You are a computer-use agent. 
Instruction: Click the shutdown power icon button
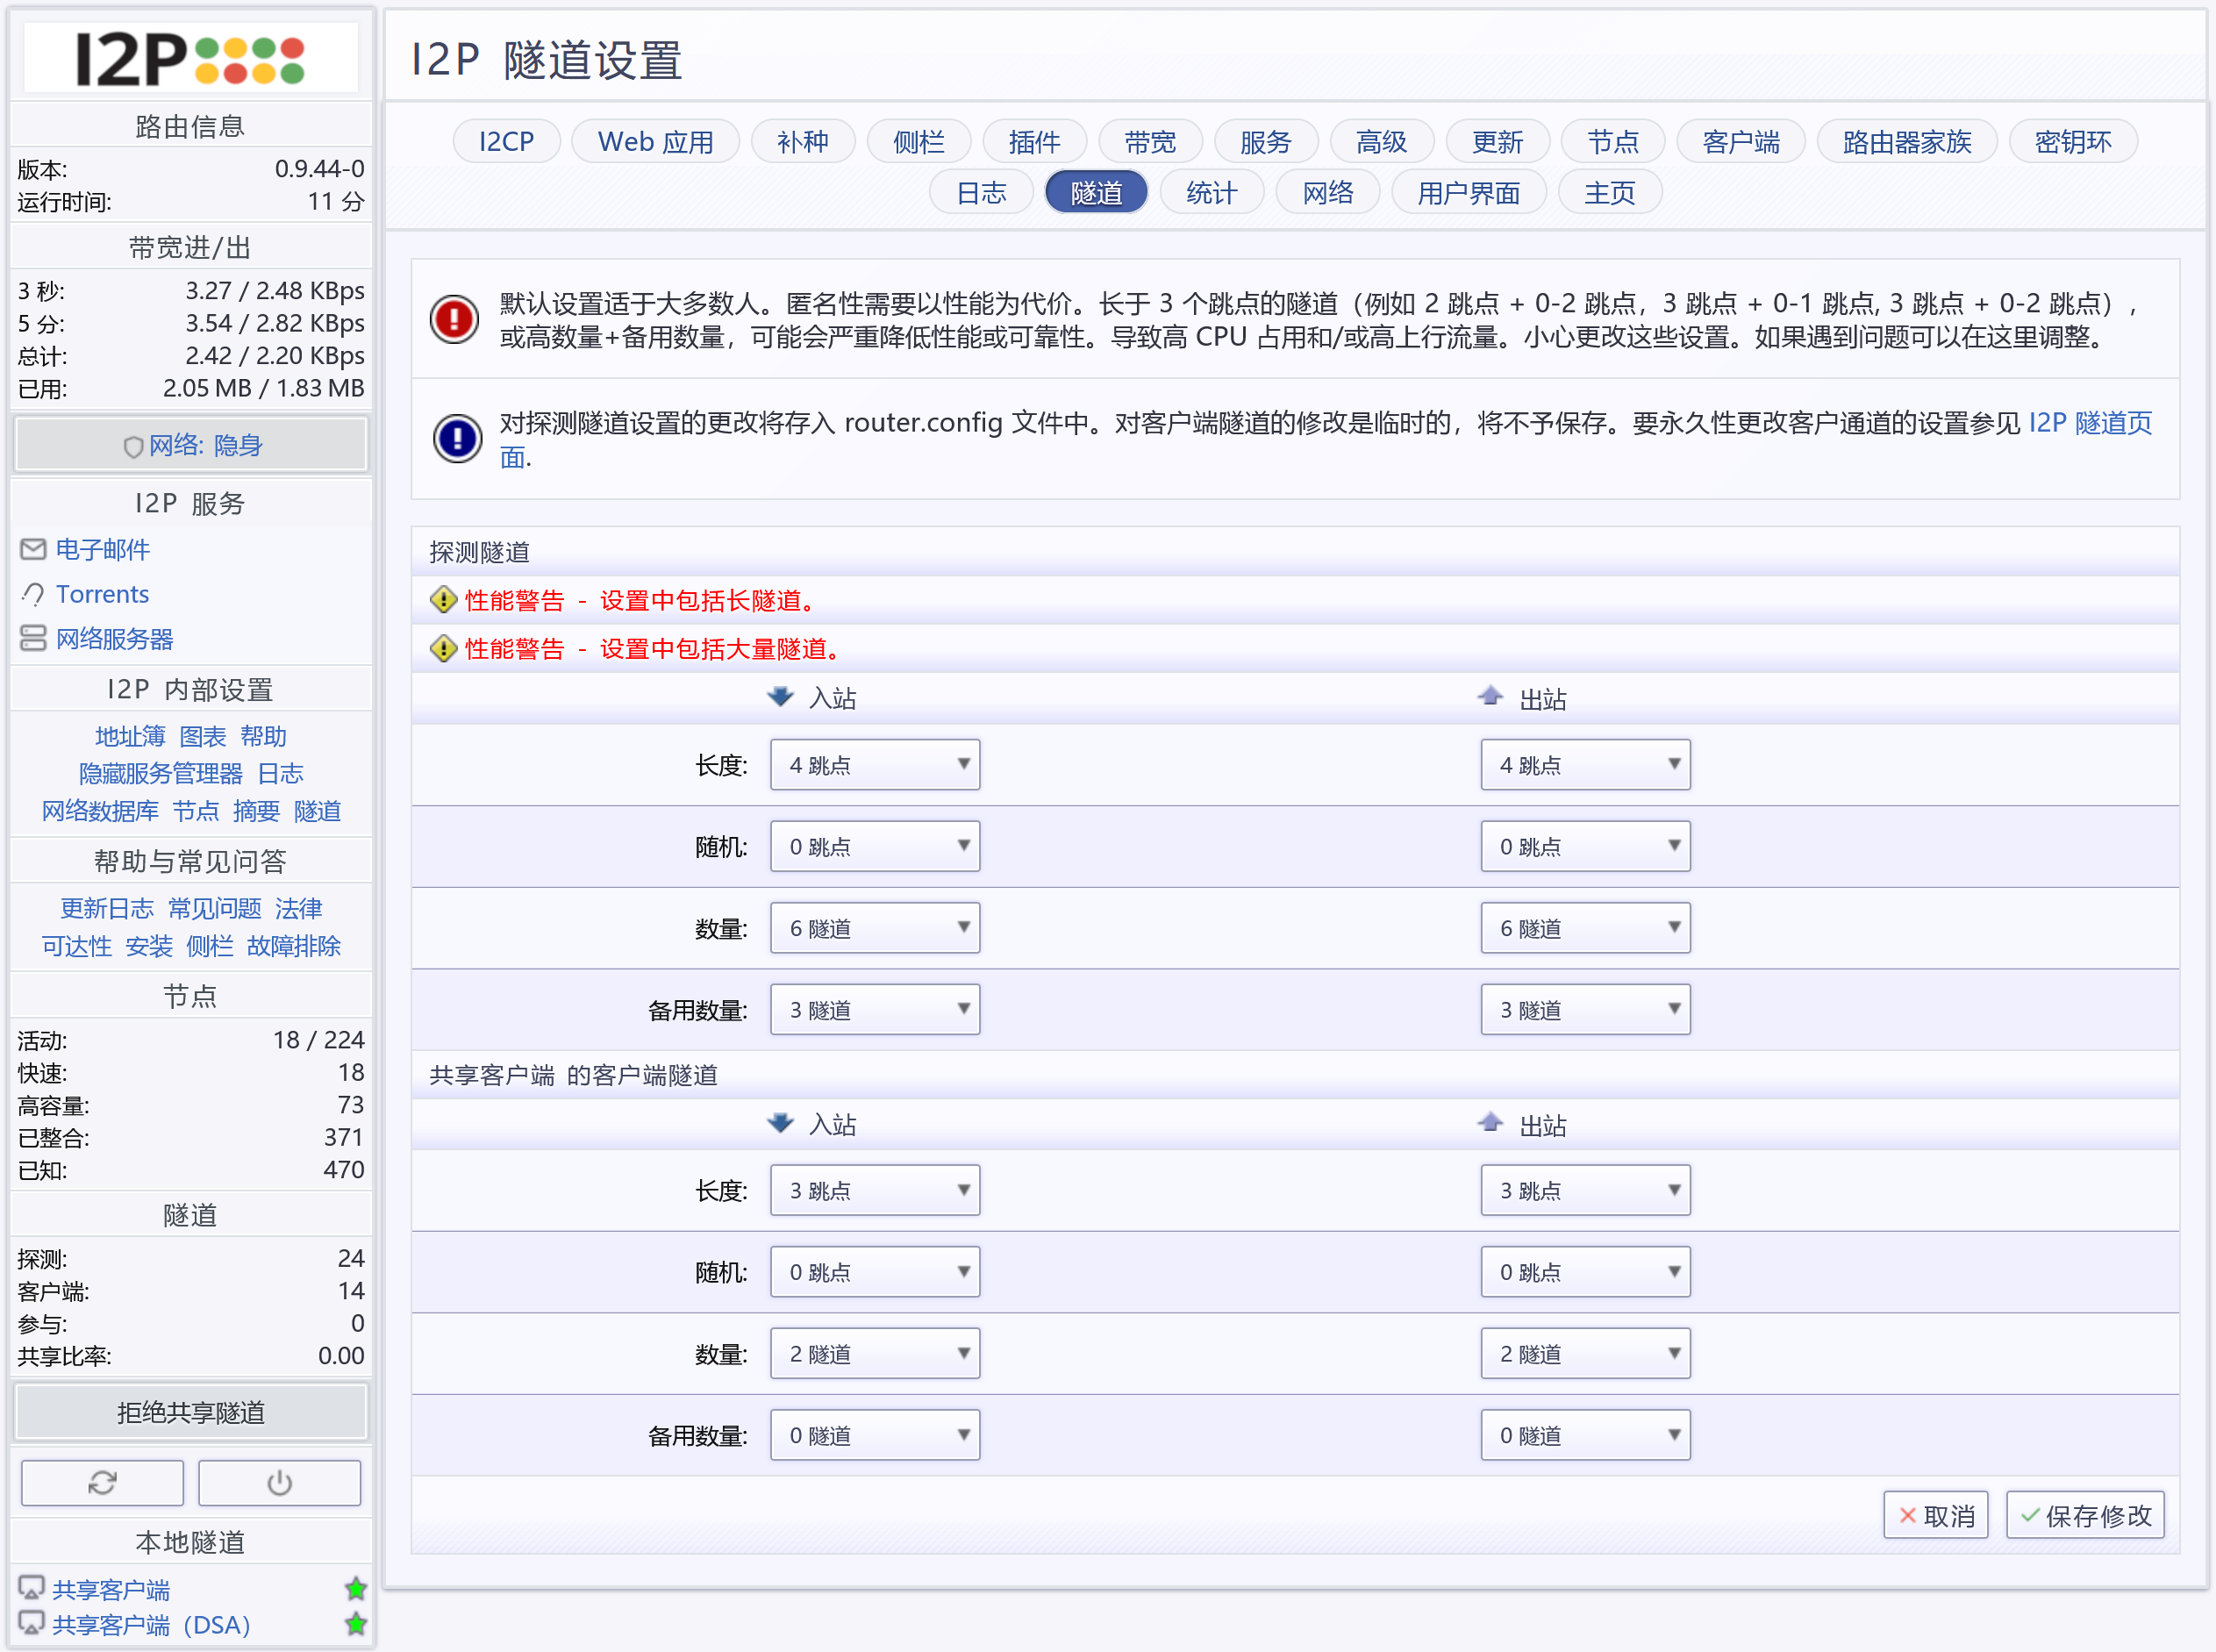(279, 1482)
